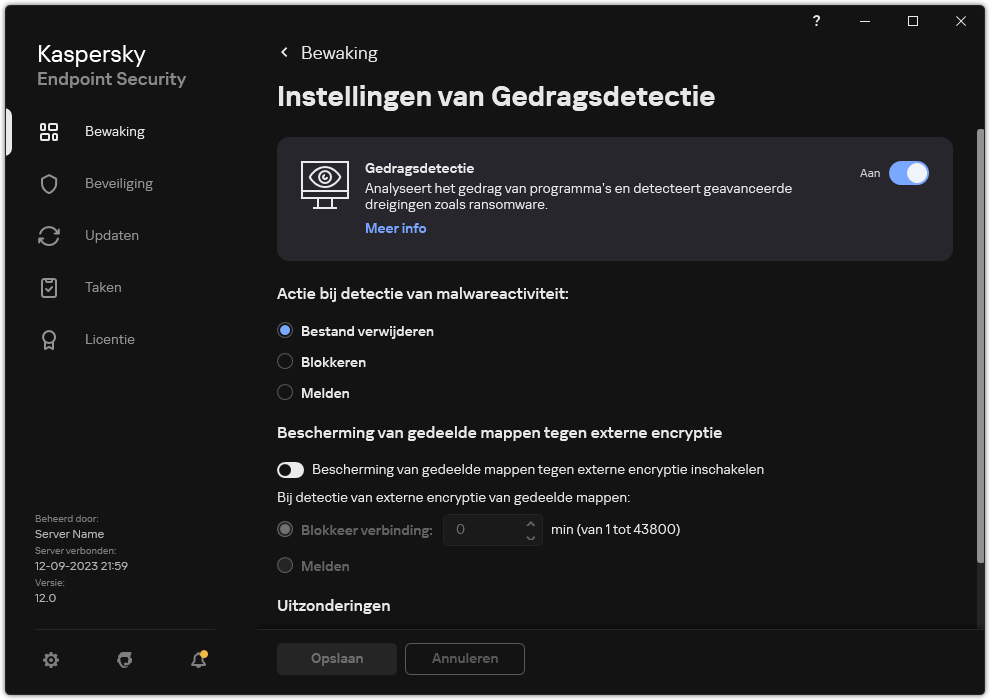Open notifications via the bell icon
Screen dimensions: 990x700
tap(197, 660)
